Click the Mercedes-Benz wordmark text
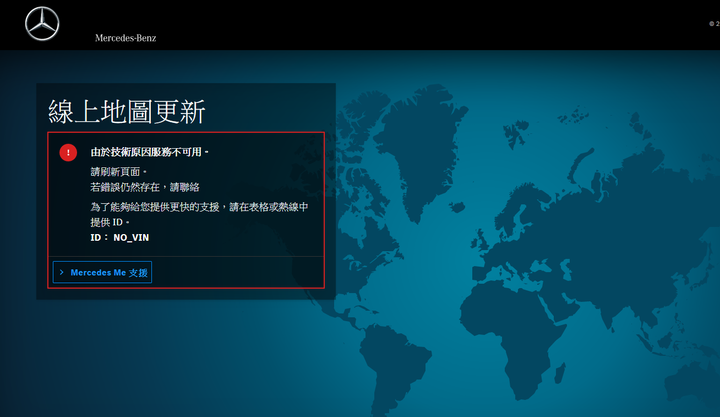This screenshot has width=720, height=417. click(x=126, y=38)
